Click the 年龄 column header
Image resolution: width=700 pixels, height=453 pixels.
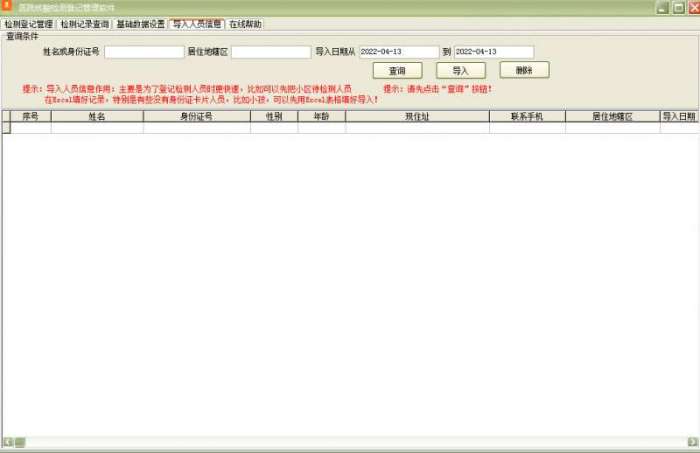(x=321, y=116)
